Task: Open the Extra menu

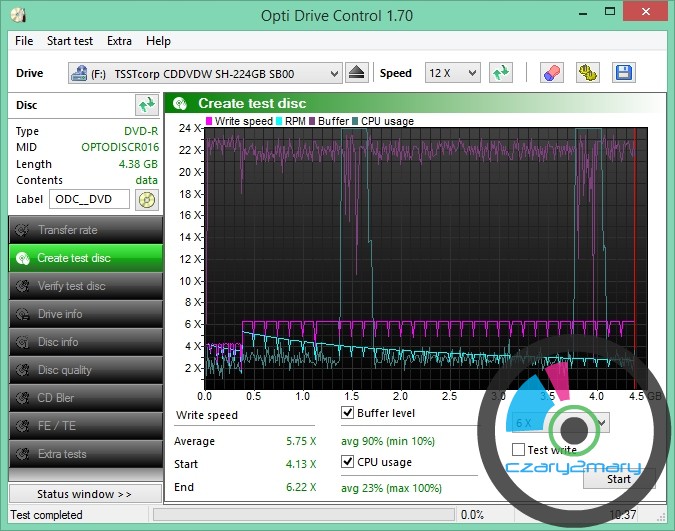Action: [119, 41]
